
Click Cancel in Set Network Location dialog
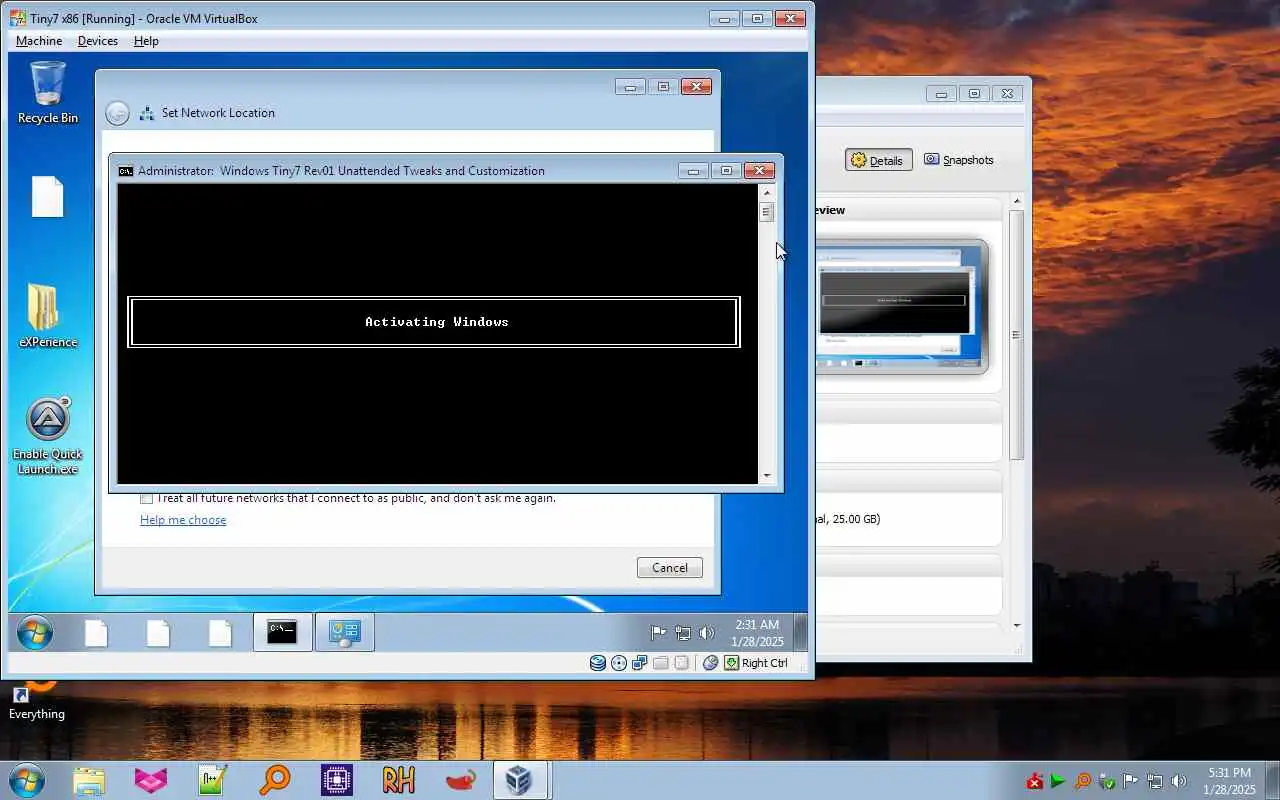click(670, 568)
